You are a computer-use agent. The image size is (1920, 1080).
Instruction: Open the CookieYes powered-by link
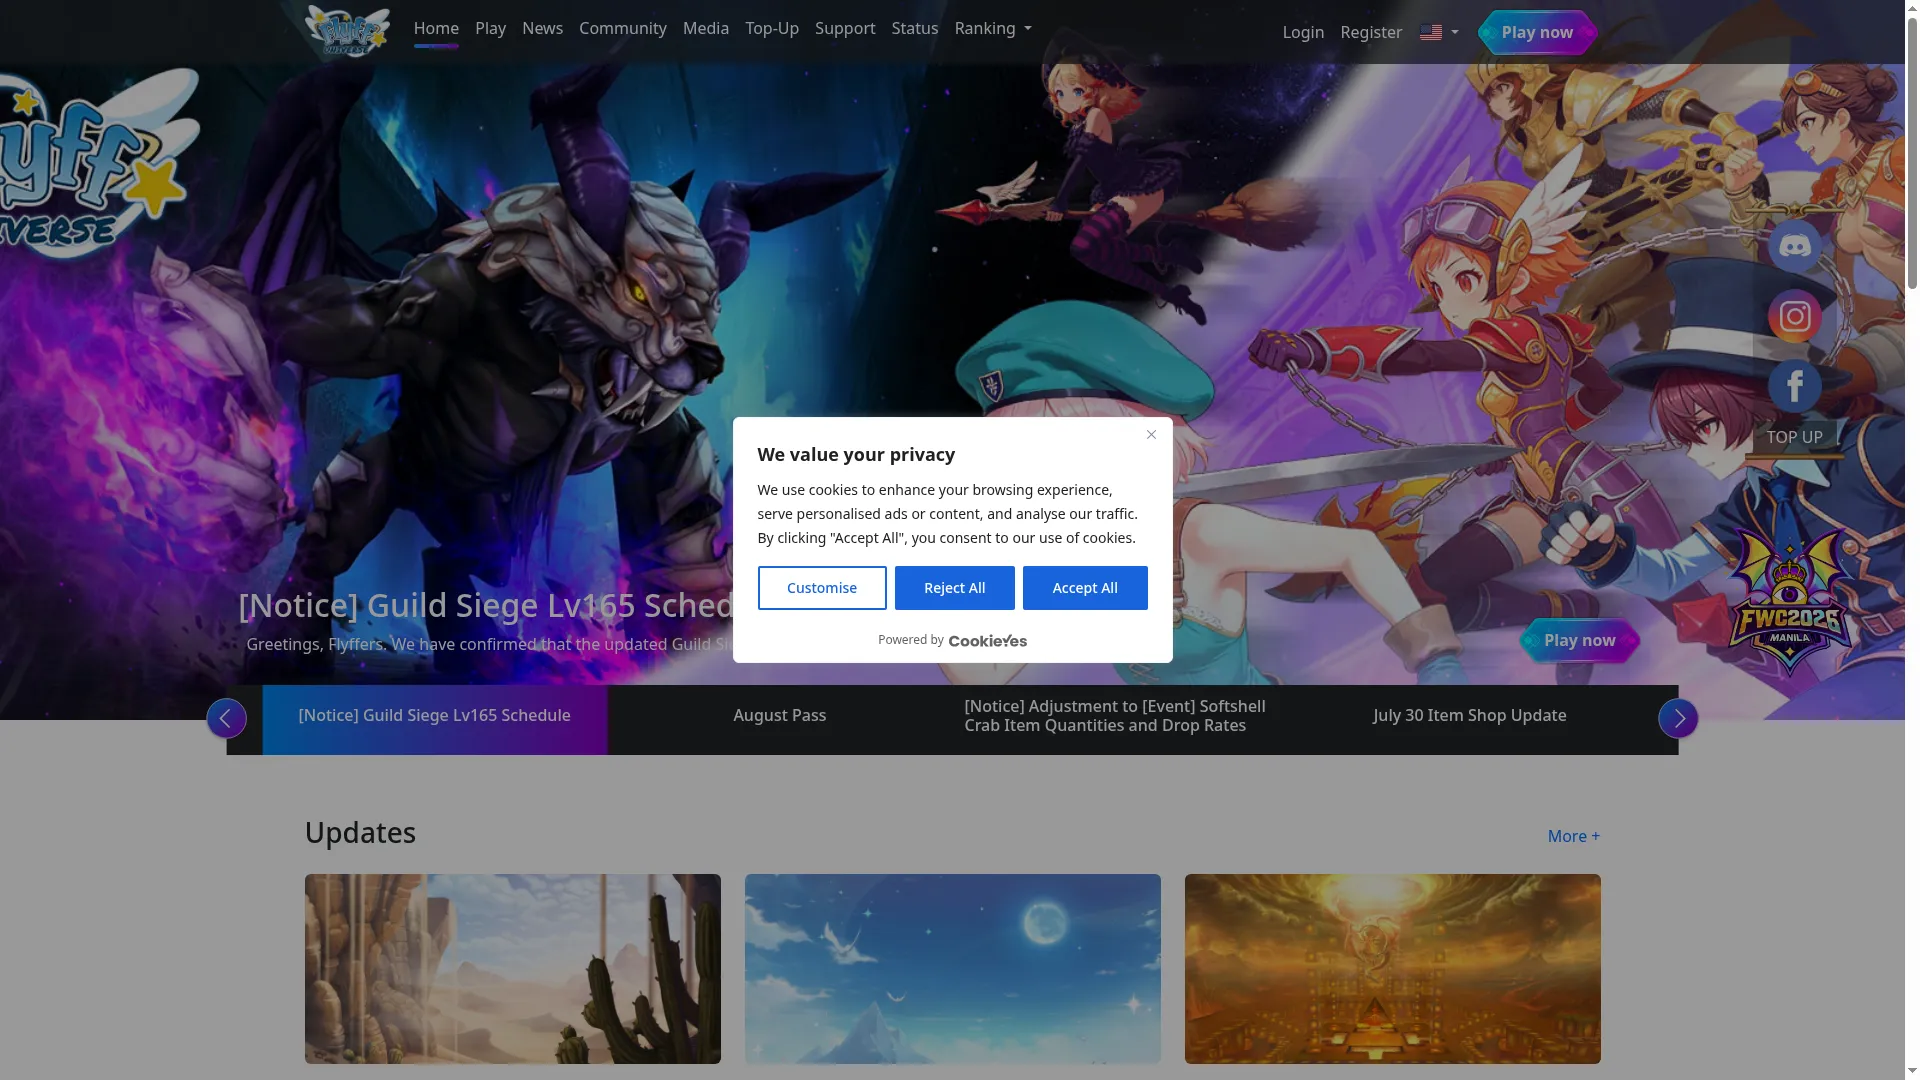click(x=987, y=641)
